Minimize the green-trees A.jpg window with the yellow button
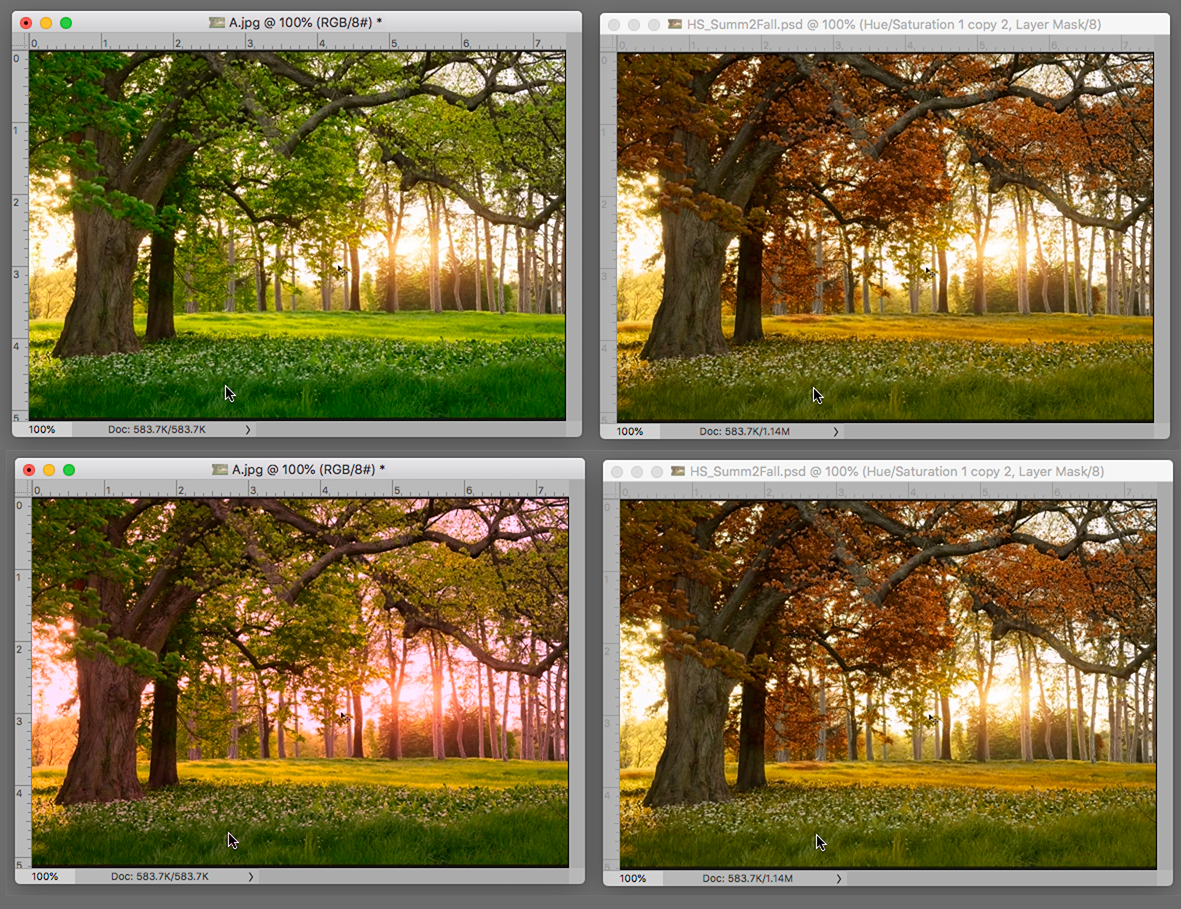 click(46, 23)
